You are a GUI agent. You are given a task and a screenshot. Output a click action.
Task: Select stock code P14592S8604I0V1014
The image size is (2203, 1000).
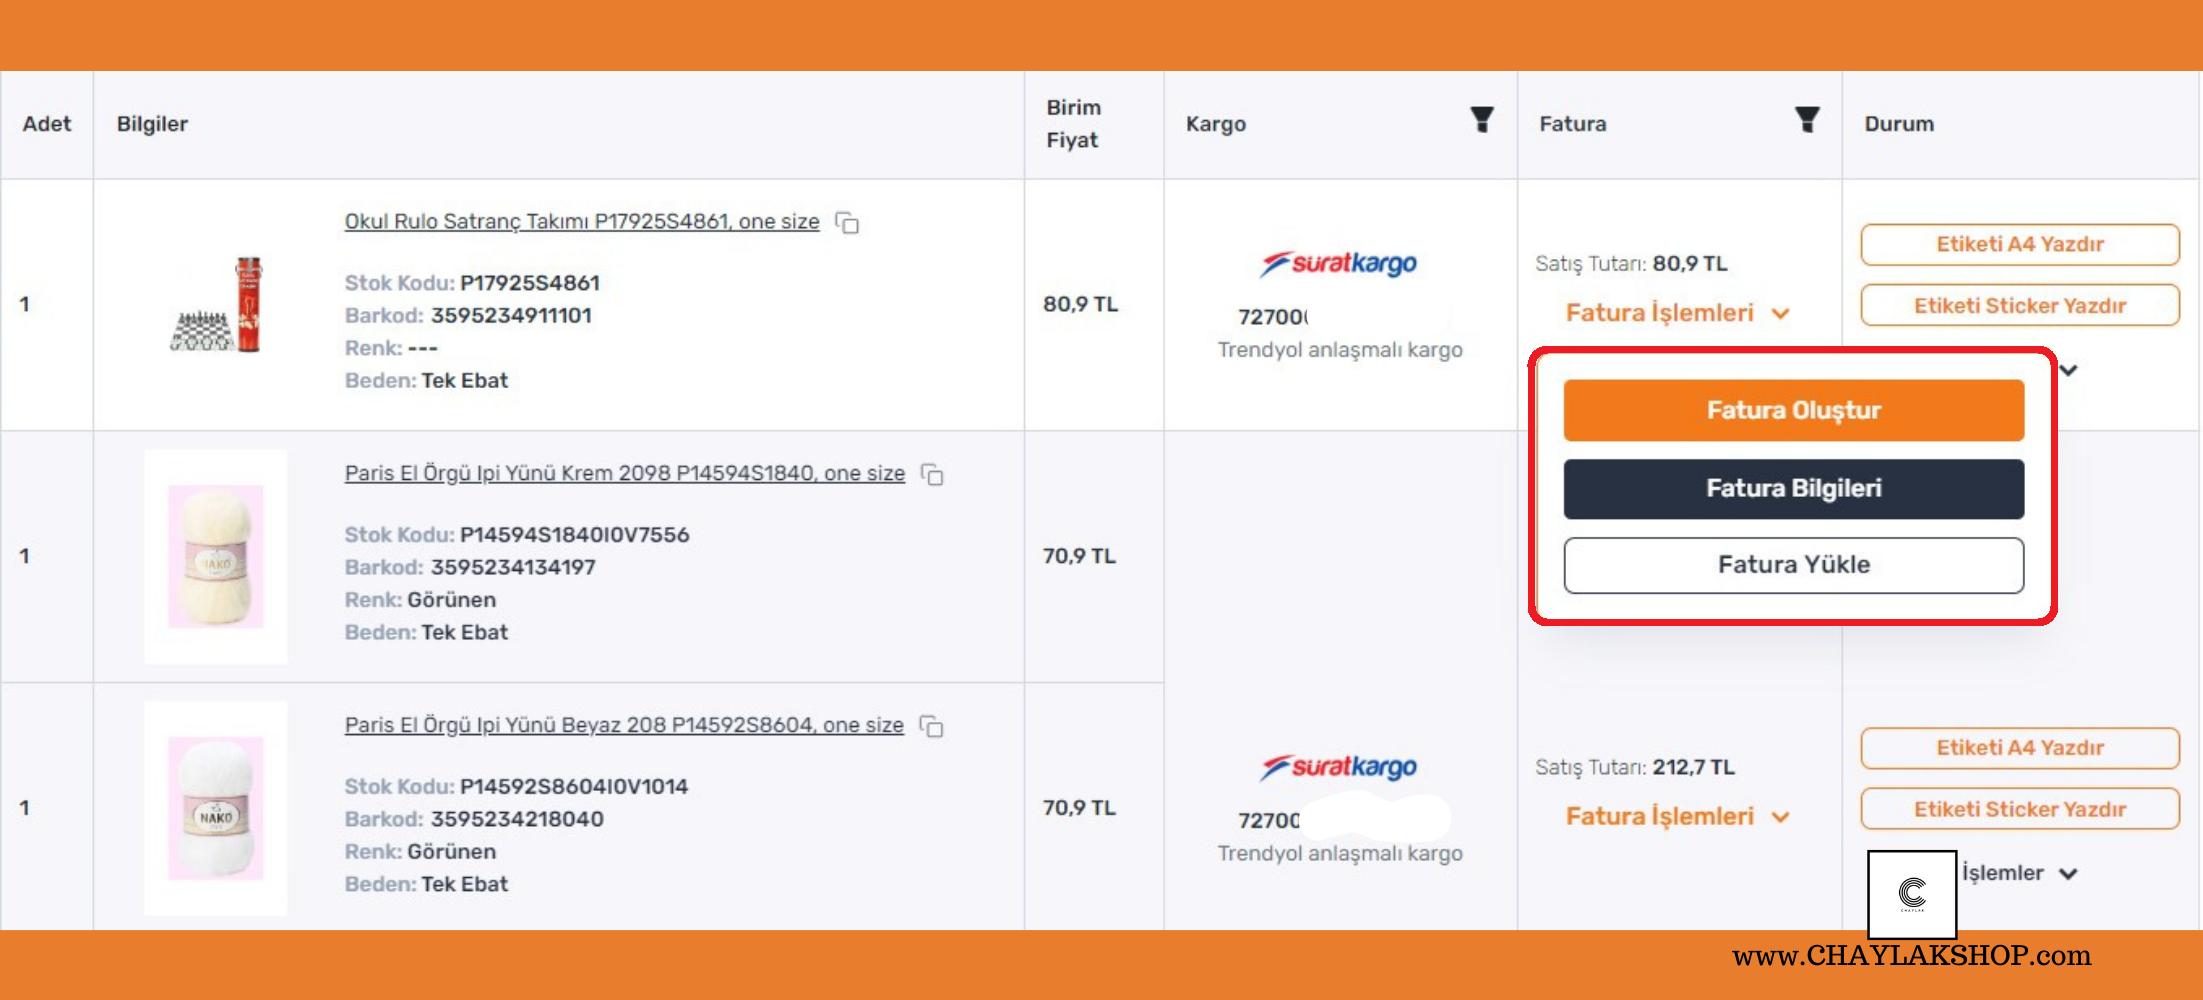[x=574, y=788]
